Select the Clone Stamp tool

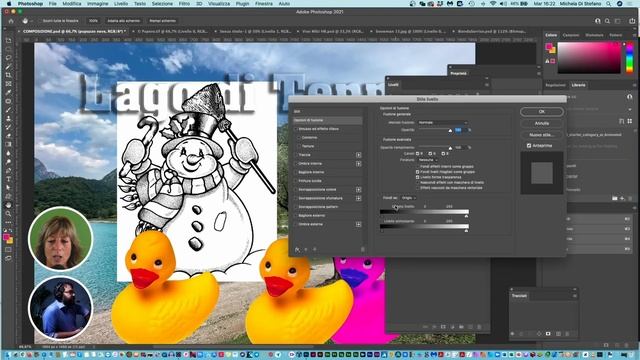click(8, 118)
